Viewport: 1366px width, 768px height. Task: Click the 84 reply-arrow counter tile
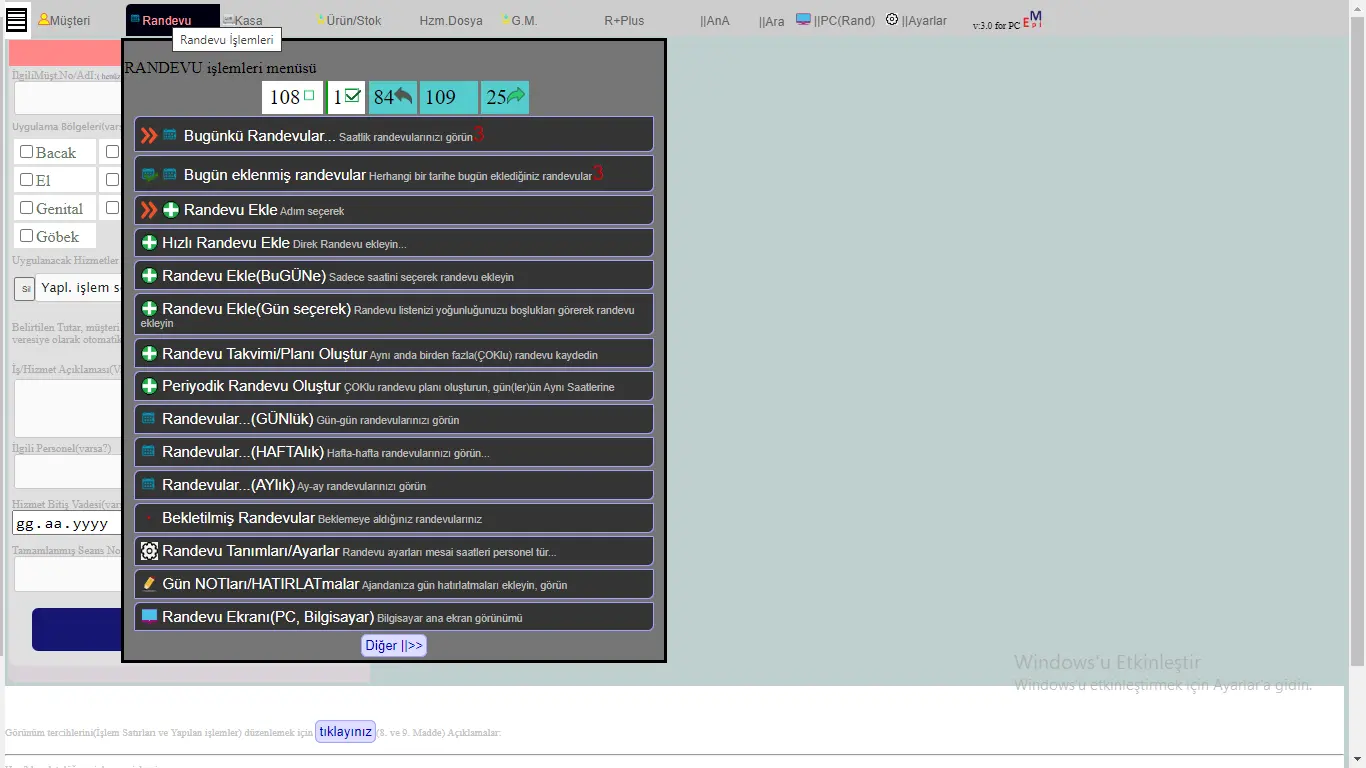coord(393,97)
